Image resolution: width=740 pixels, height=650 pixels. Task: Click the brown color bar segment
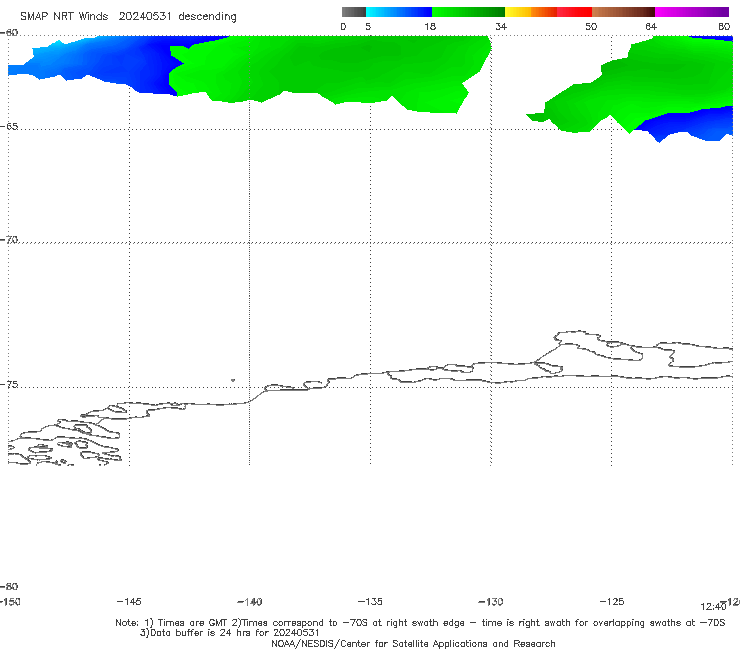click(x=623, y=12)
